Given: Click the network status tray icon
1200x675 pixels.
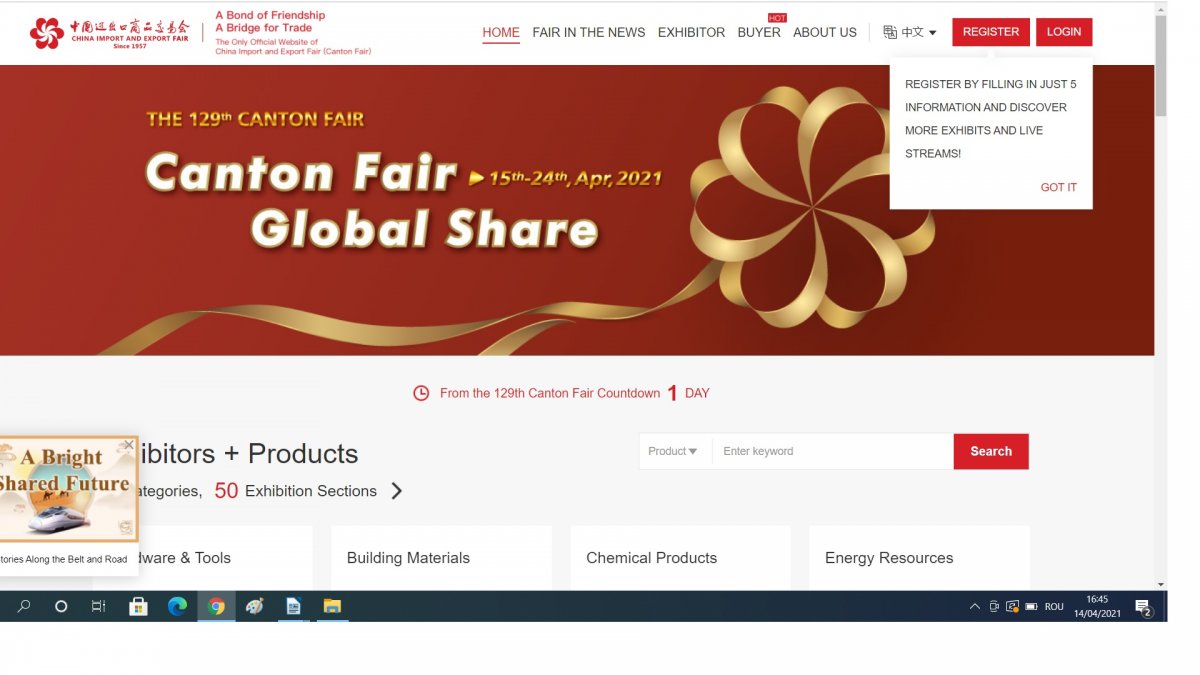Looking at the screenshot, I should coord(1012,607).
